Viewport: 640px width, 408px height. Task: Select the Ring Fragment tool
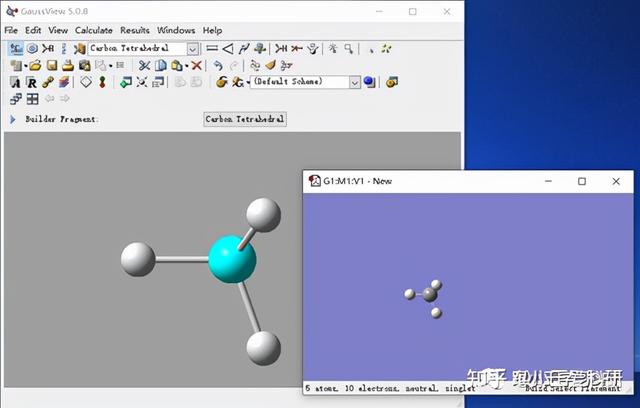click(x=32, y=49)
